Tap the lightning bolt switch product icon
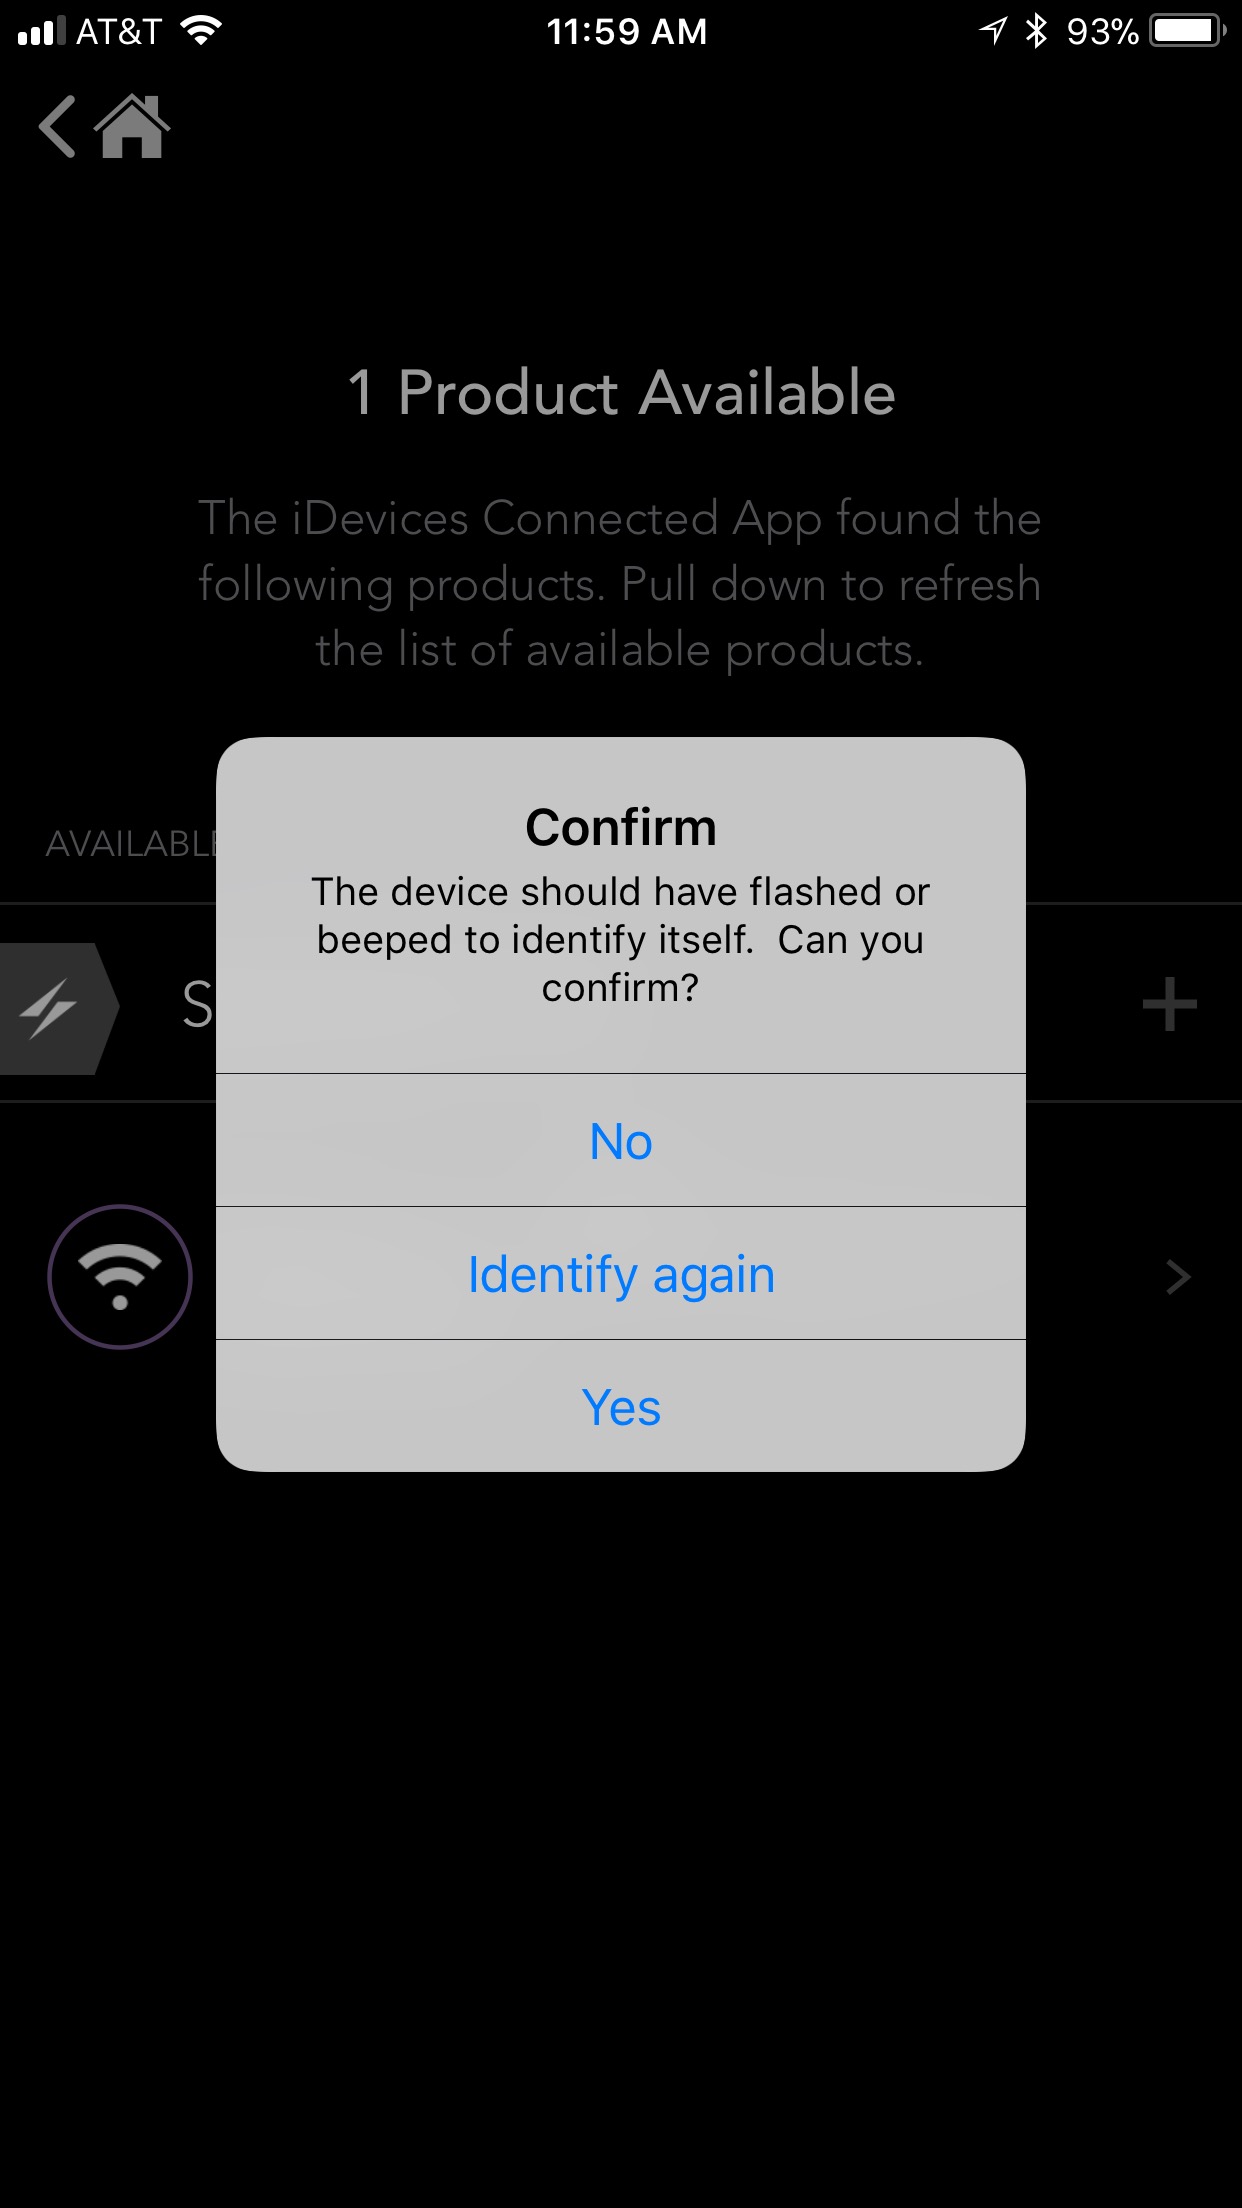The height and width of the screenshot is (2208, 1242). pyautogui.click(x=50, y=1007)
